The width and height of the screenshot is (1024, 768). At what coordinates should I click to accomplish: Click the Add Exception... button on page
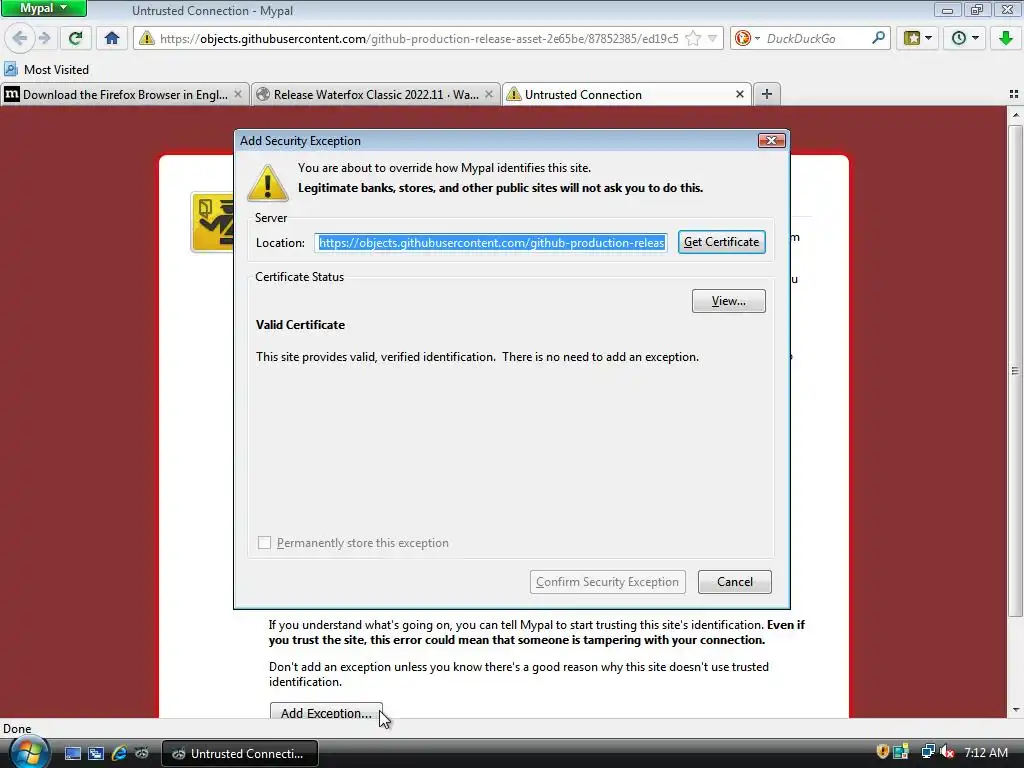pyautogui.click(x=326, y=712)
